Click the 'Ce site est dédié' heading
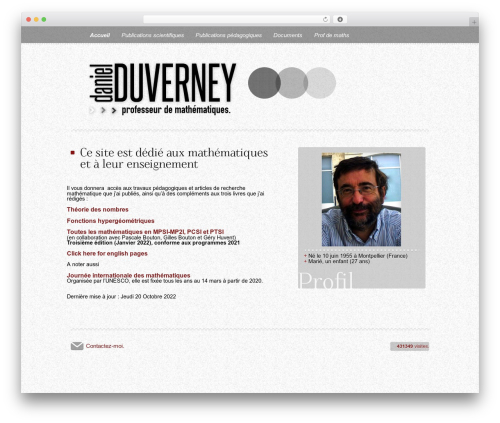 click(174, 158)
